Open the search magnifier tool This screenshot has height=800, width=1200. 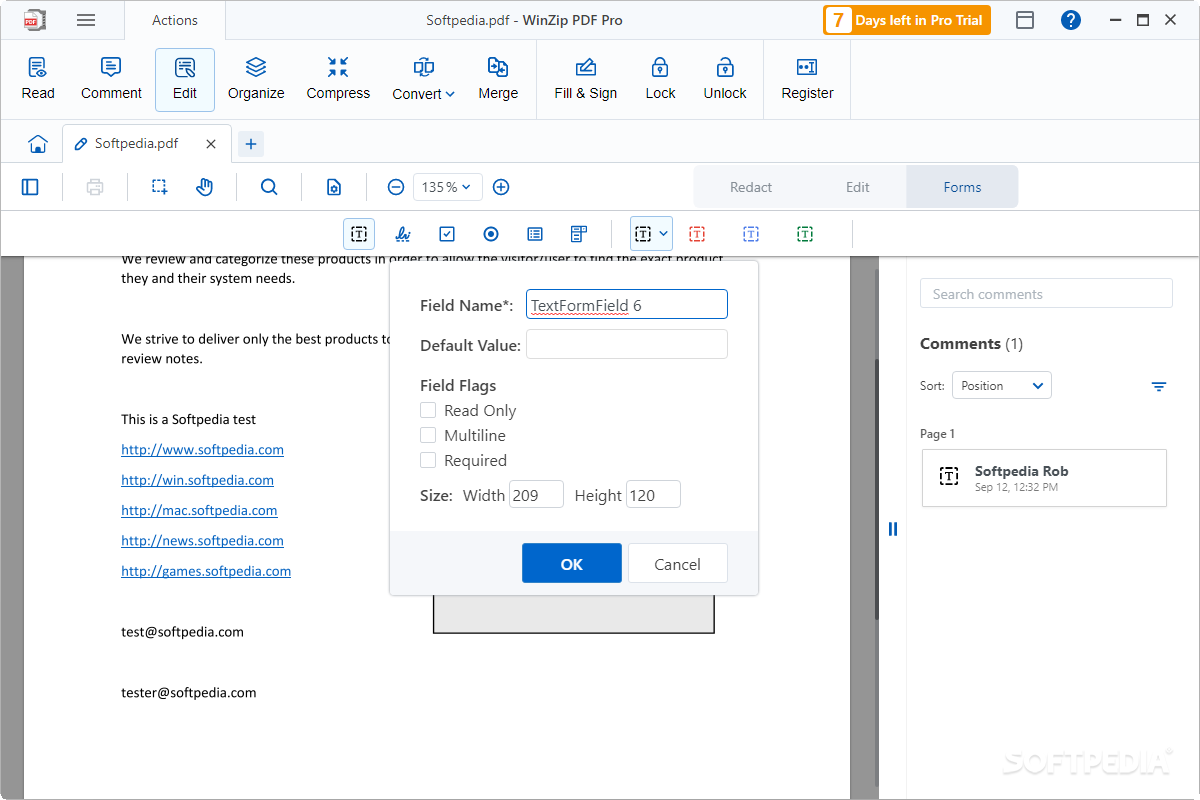pyautogui.click(x=269, y=187)
